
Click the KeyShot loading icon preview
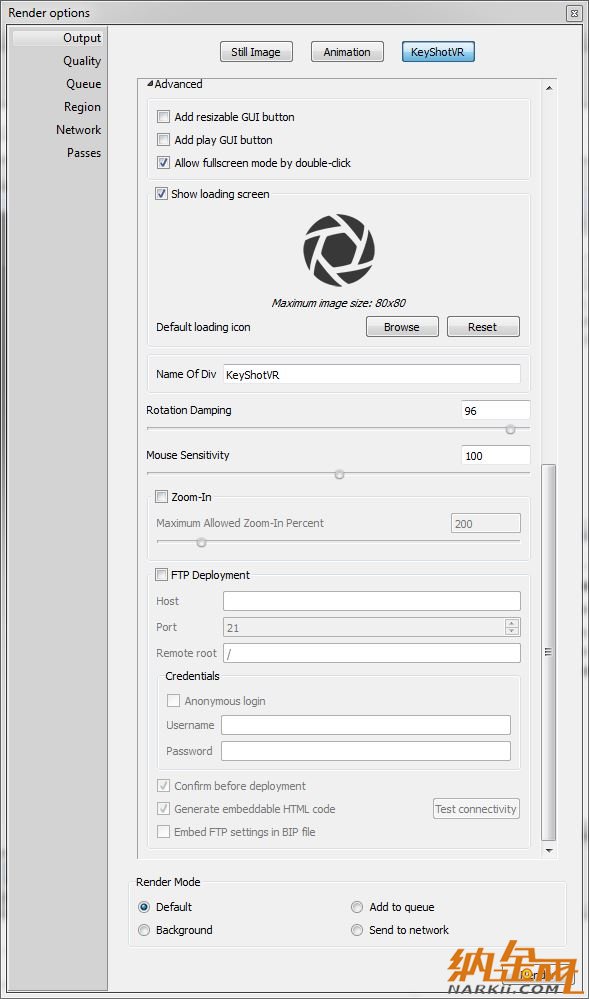click(338, 250)
